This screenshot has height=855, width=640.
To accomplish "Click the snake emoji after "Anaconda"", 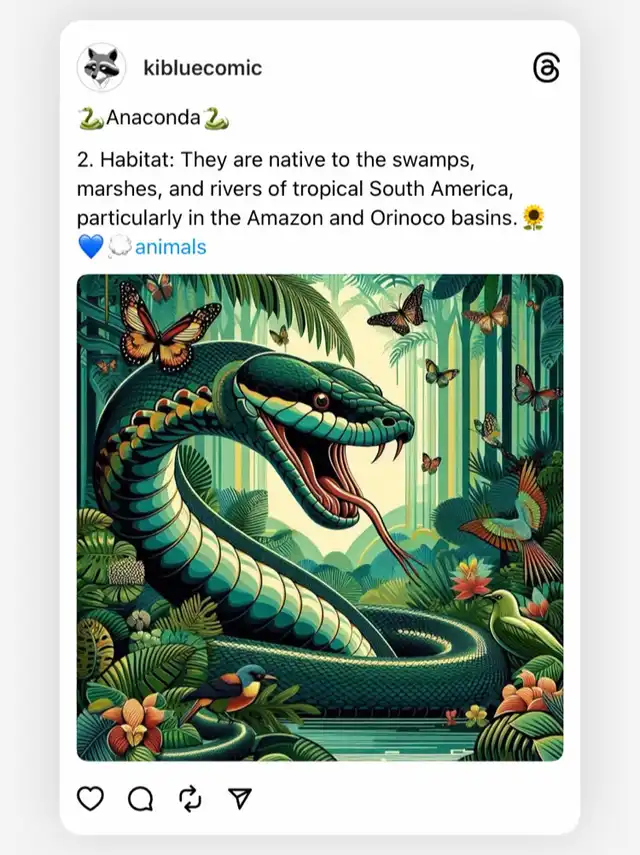I will click(x=216, y=118).
